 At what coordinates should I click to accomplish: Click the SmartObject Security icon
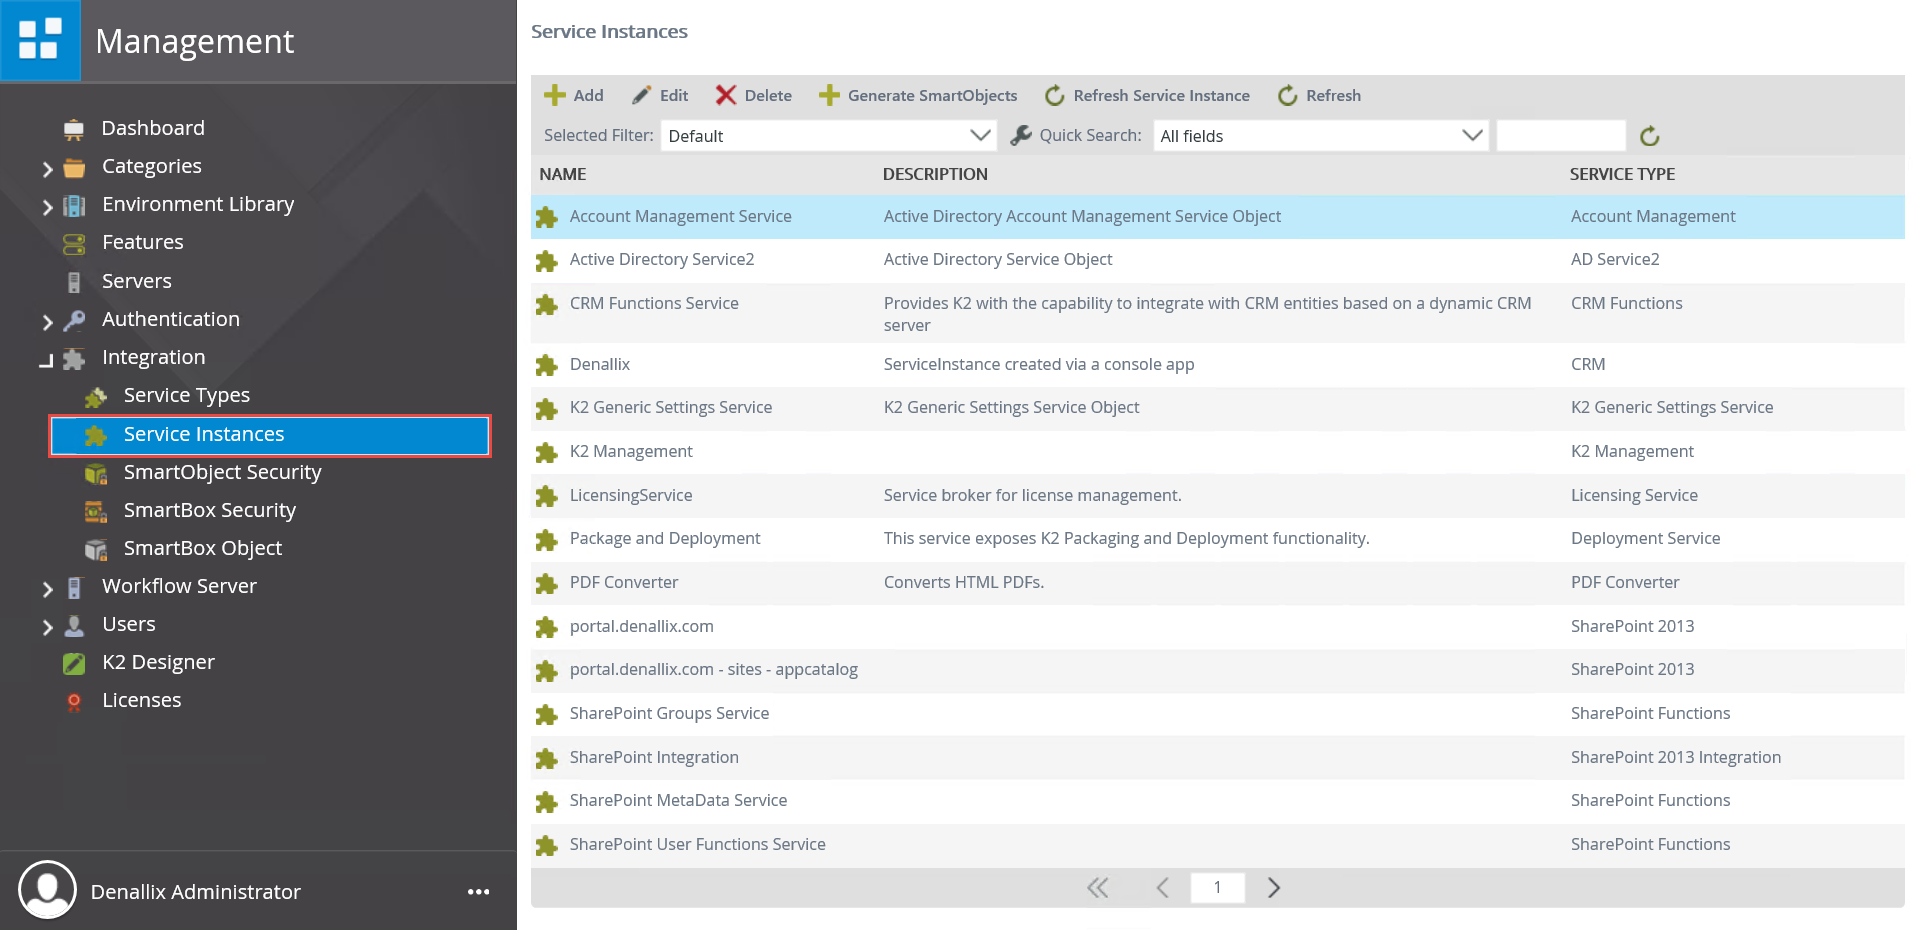point(96,473)
